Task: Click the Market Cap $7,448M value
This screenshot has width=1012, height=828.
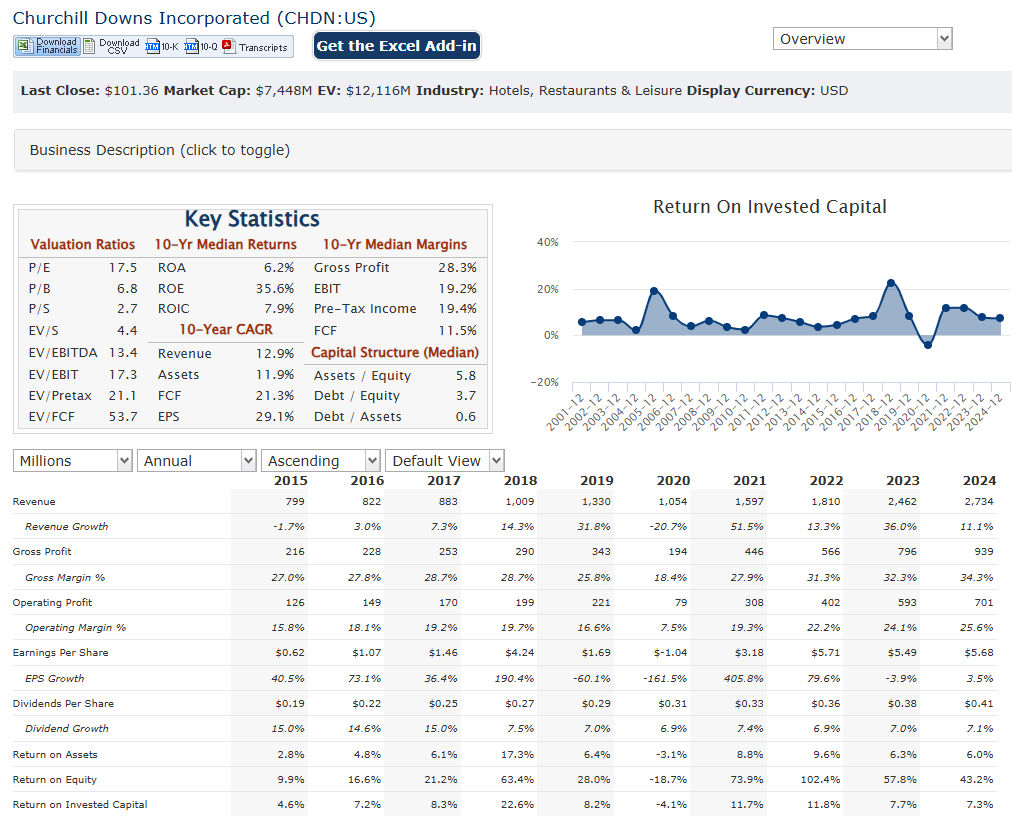Action: pos(284,90)
